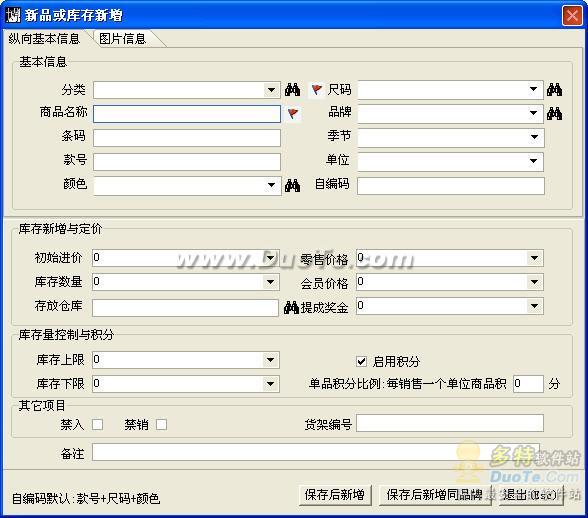Click the 保存后新增同品牌 button
Image resolution: width=588 pixels, height=518 pixels.
click(435, 495)
